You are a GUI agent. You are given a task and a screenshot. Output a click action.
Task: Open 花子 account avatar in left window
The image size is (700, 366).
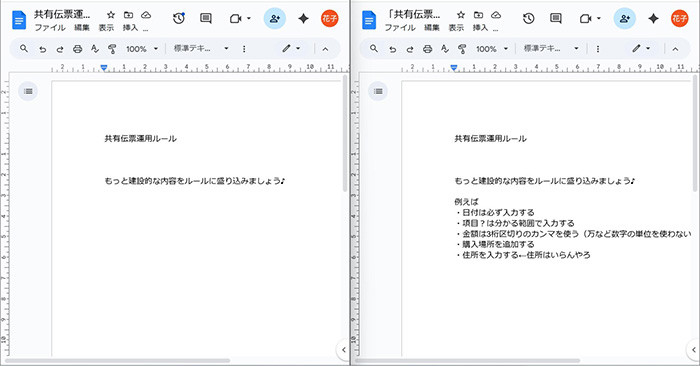329,18
